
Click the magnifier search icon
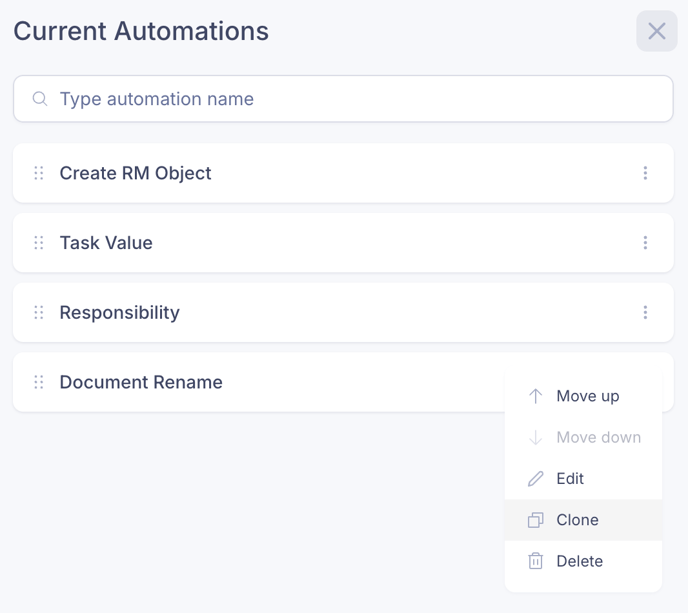pos(40,99)
